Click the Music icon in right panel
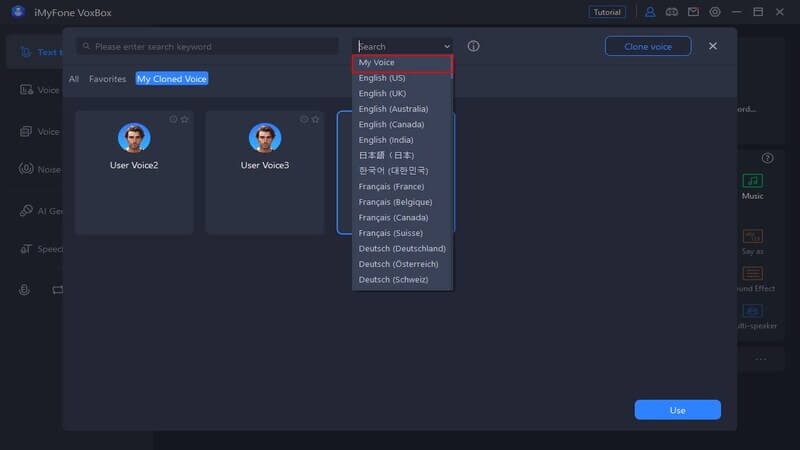 [x=753, y=181]
